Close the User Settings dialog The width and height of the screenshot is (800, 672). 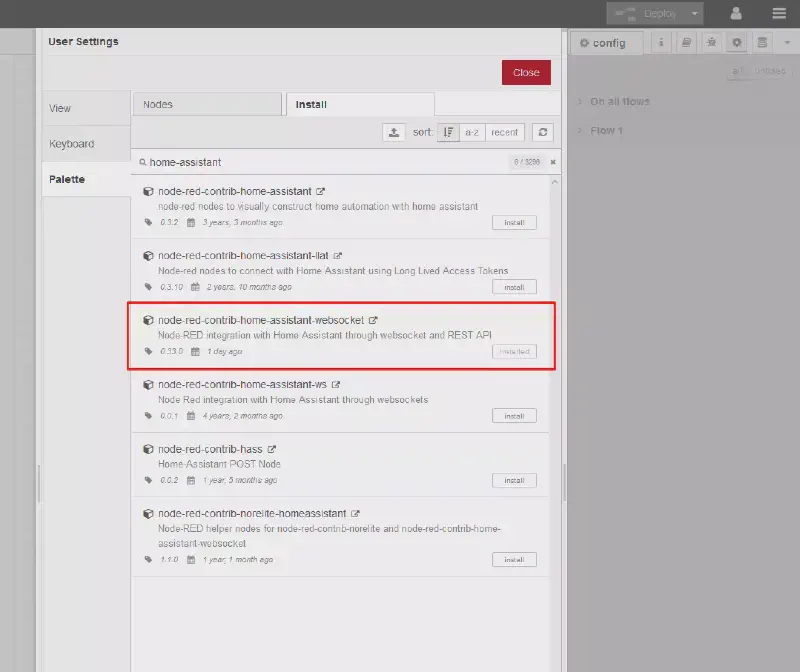526,72
